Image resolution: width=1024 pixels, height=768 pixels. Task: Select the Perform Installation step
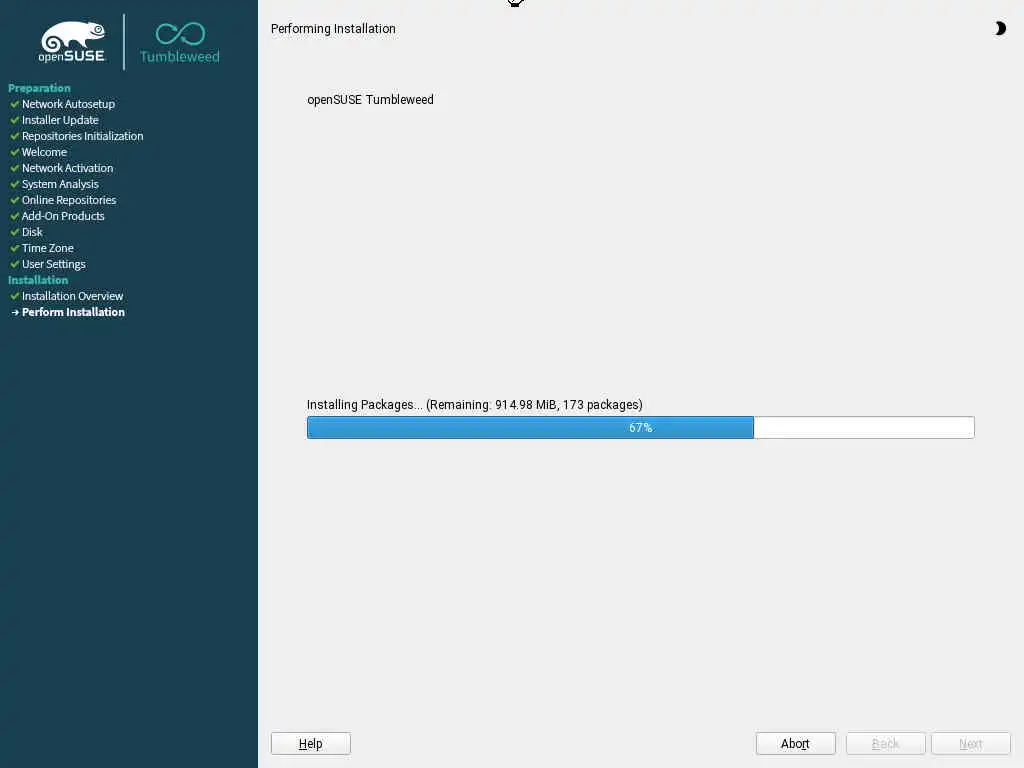click(73, 312)
